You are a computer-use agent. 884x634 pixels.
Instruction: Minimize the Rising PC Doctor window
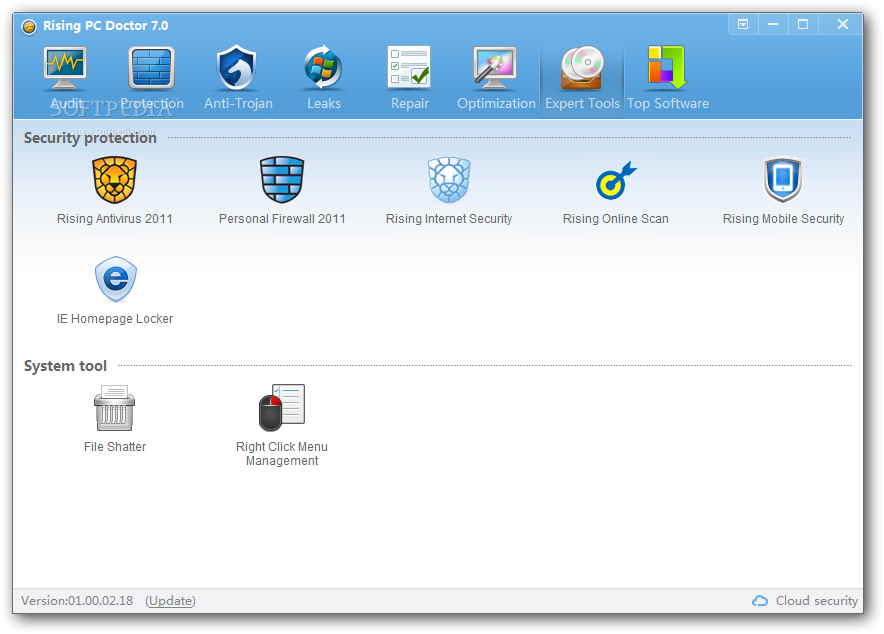pos(773,24)
